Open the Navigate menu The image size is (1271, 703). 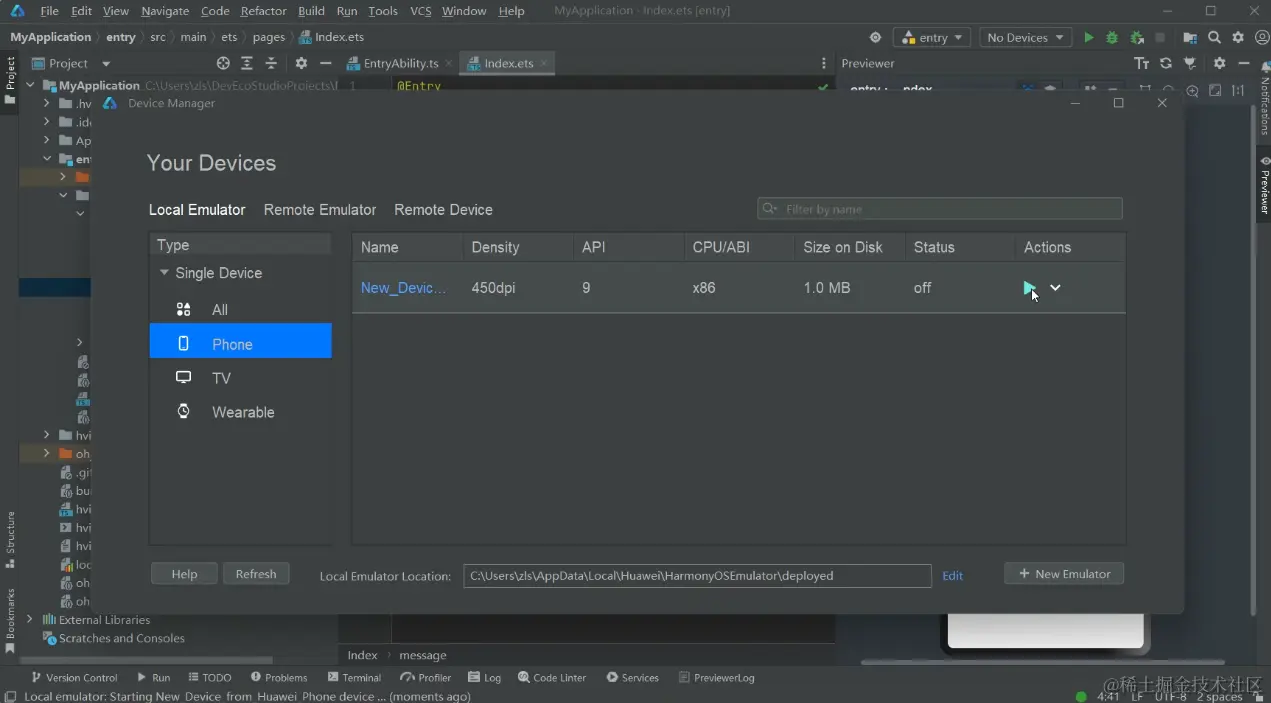coord(165,11)
